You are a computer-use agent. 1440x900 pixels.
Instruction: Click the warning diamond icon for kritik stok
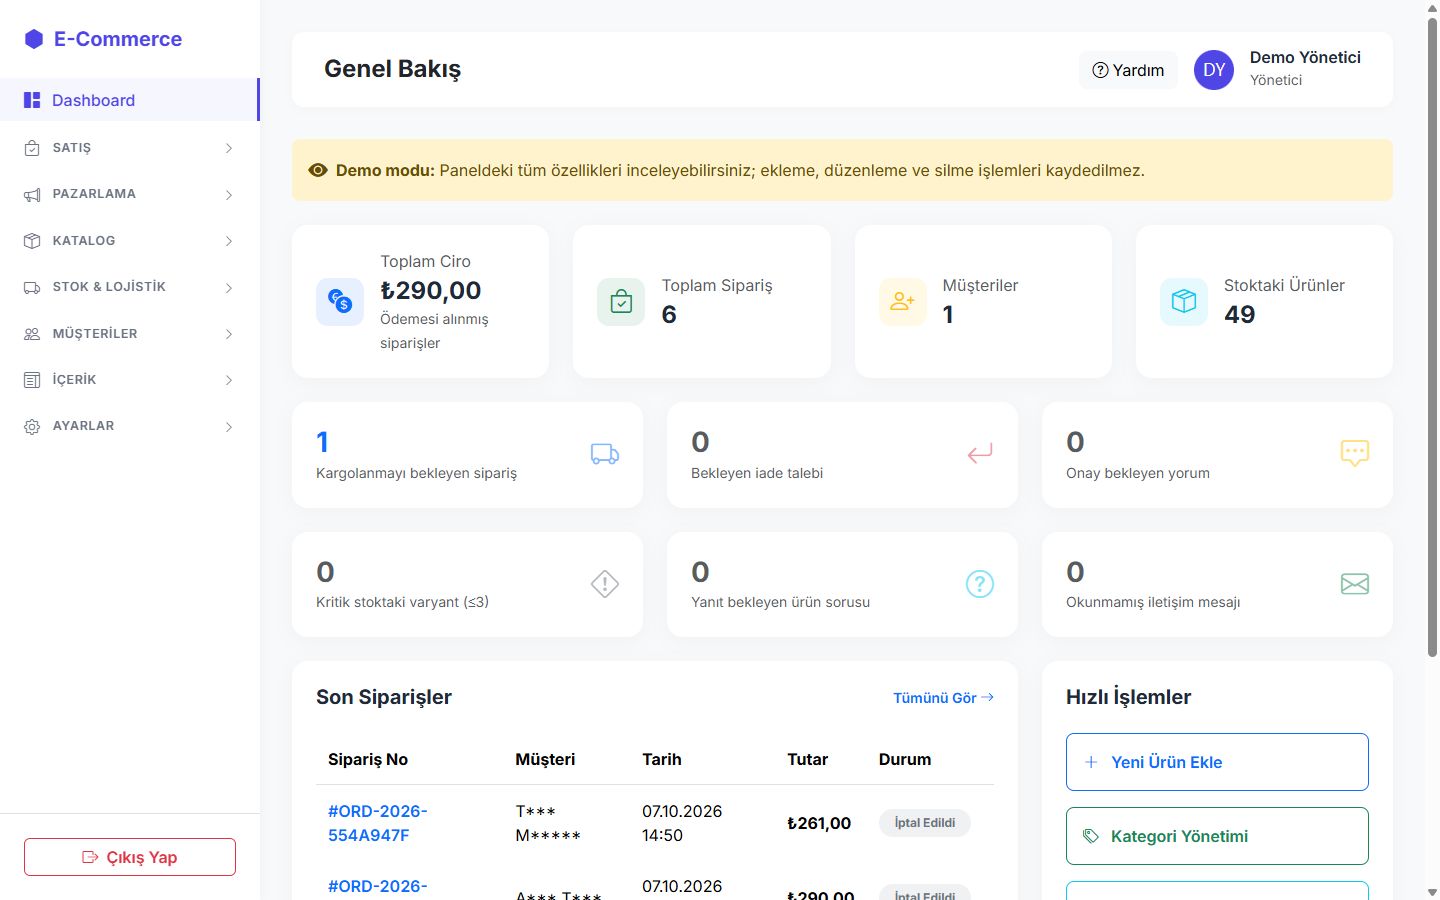point(605,584)
